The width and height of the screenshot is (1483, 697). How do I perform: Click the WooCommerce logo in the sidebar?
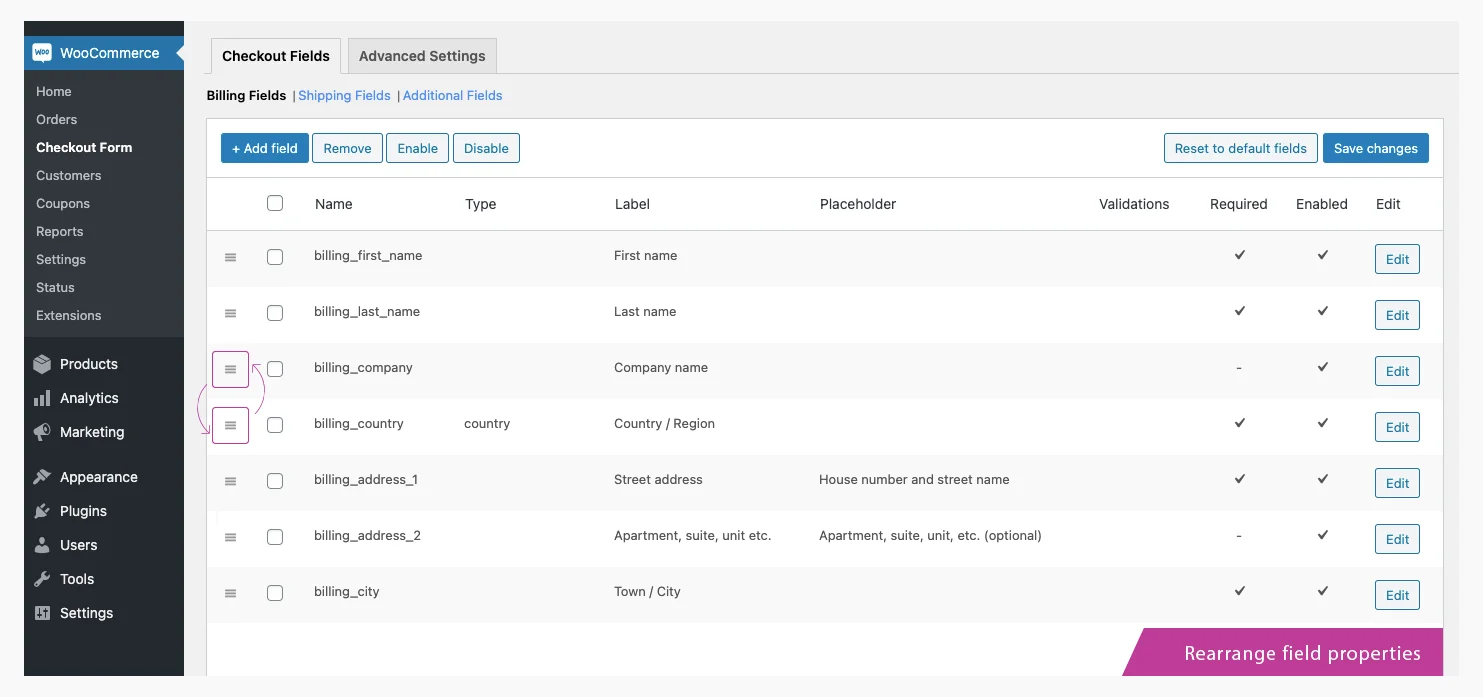[x=41, y=52]
